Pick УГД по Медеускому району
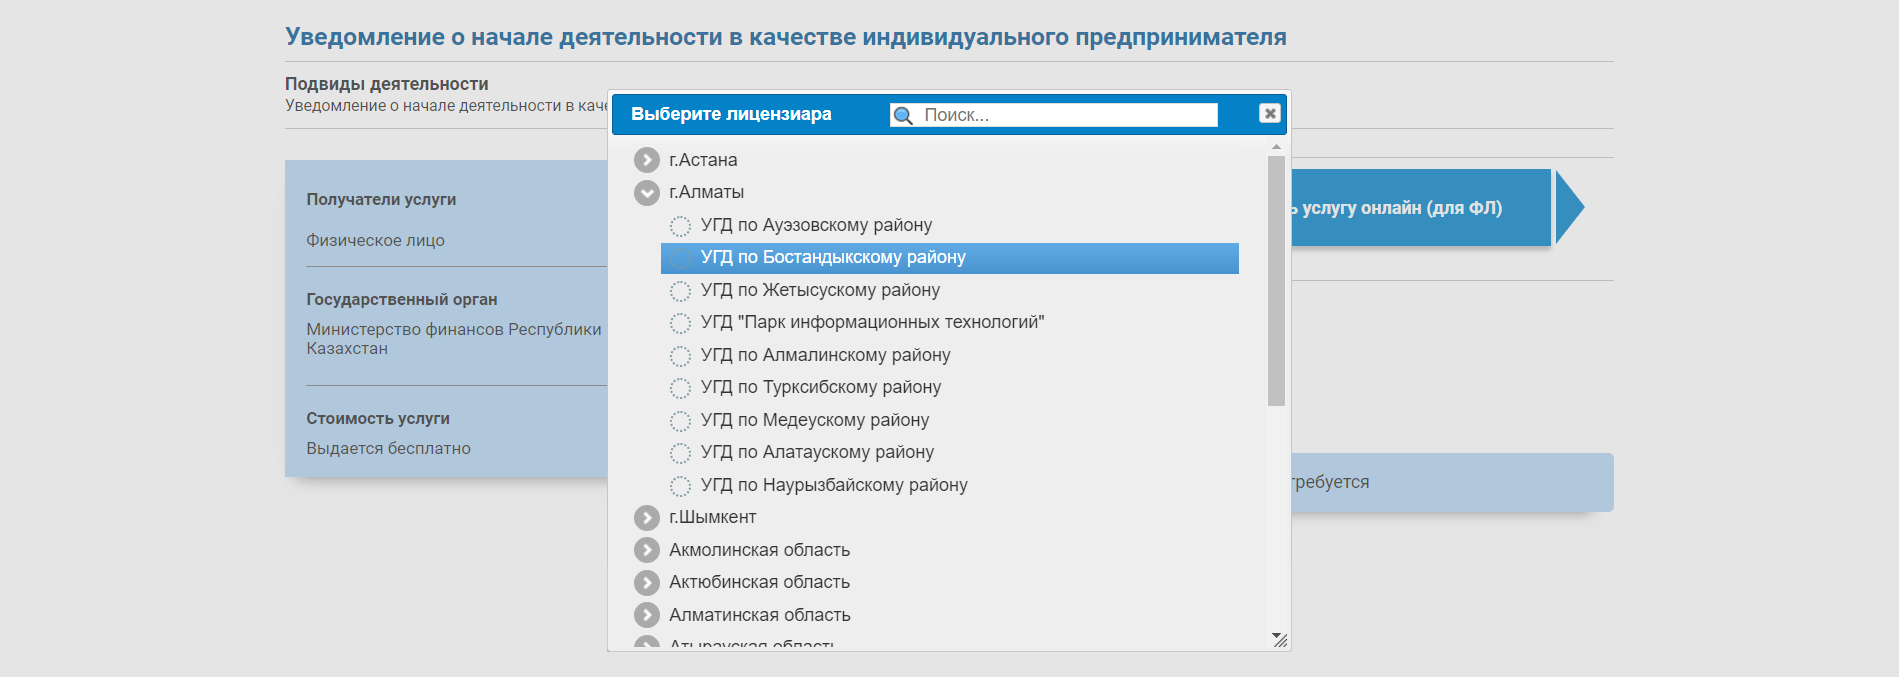 point(815,420)
